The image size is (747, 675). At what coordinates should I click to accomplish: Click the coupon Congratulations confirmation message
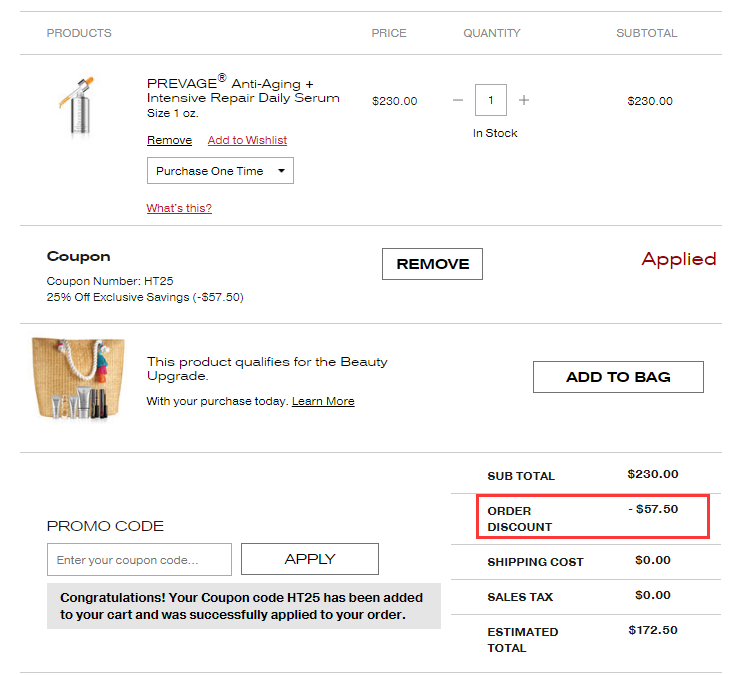point(243,606)
